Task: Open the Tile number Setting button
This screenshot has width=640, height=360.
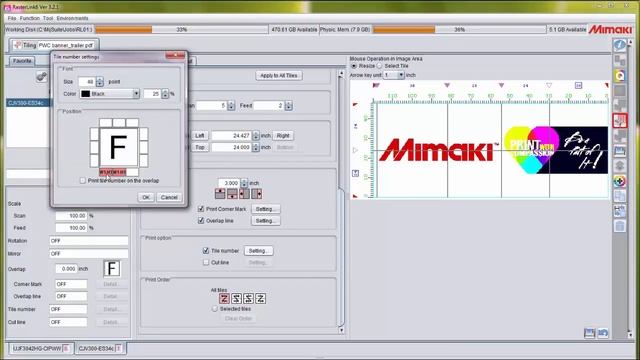Action: 258,251
